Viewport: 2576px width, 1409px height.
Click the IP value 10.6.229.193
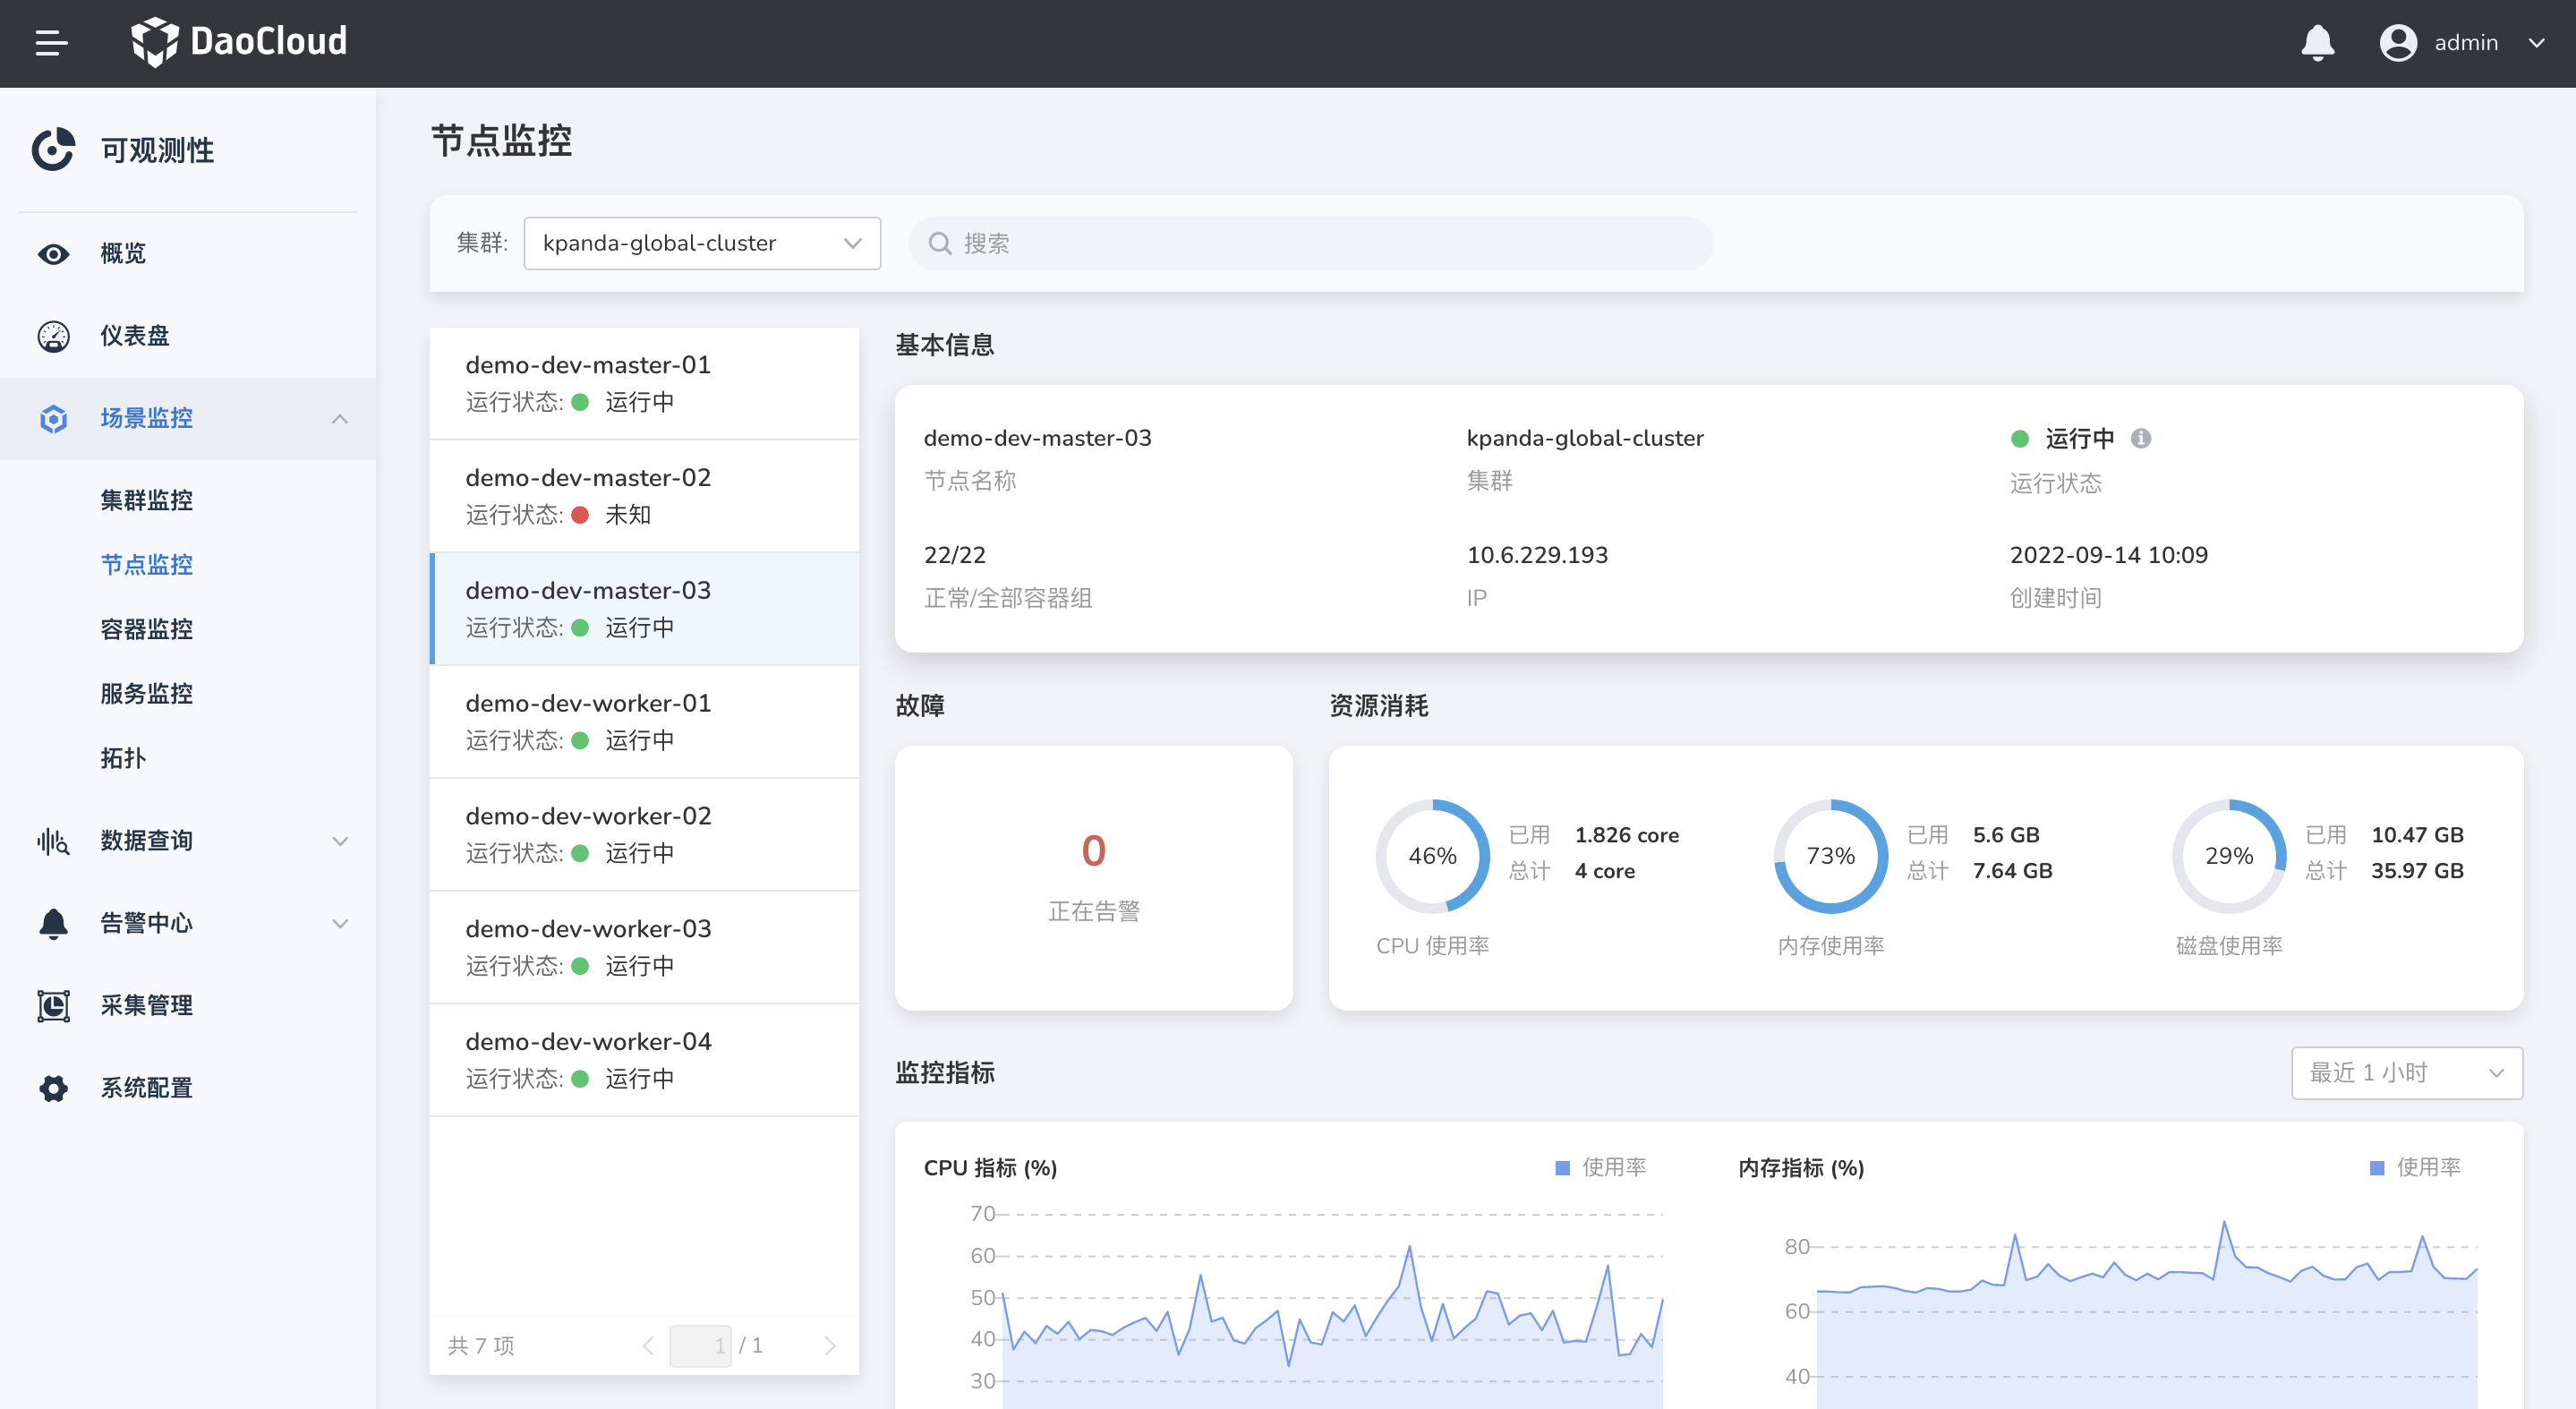1537,555
